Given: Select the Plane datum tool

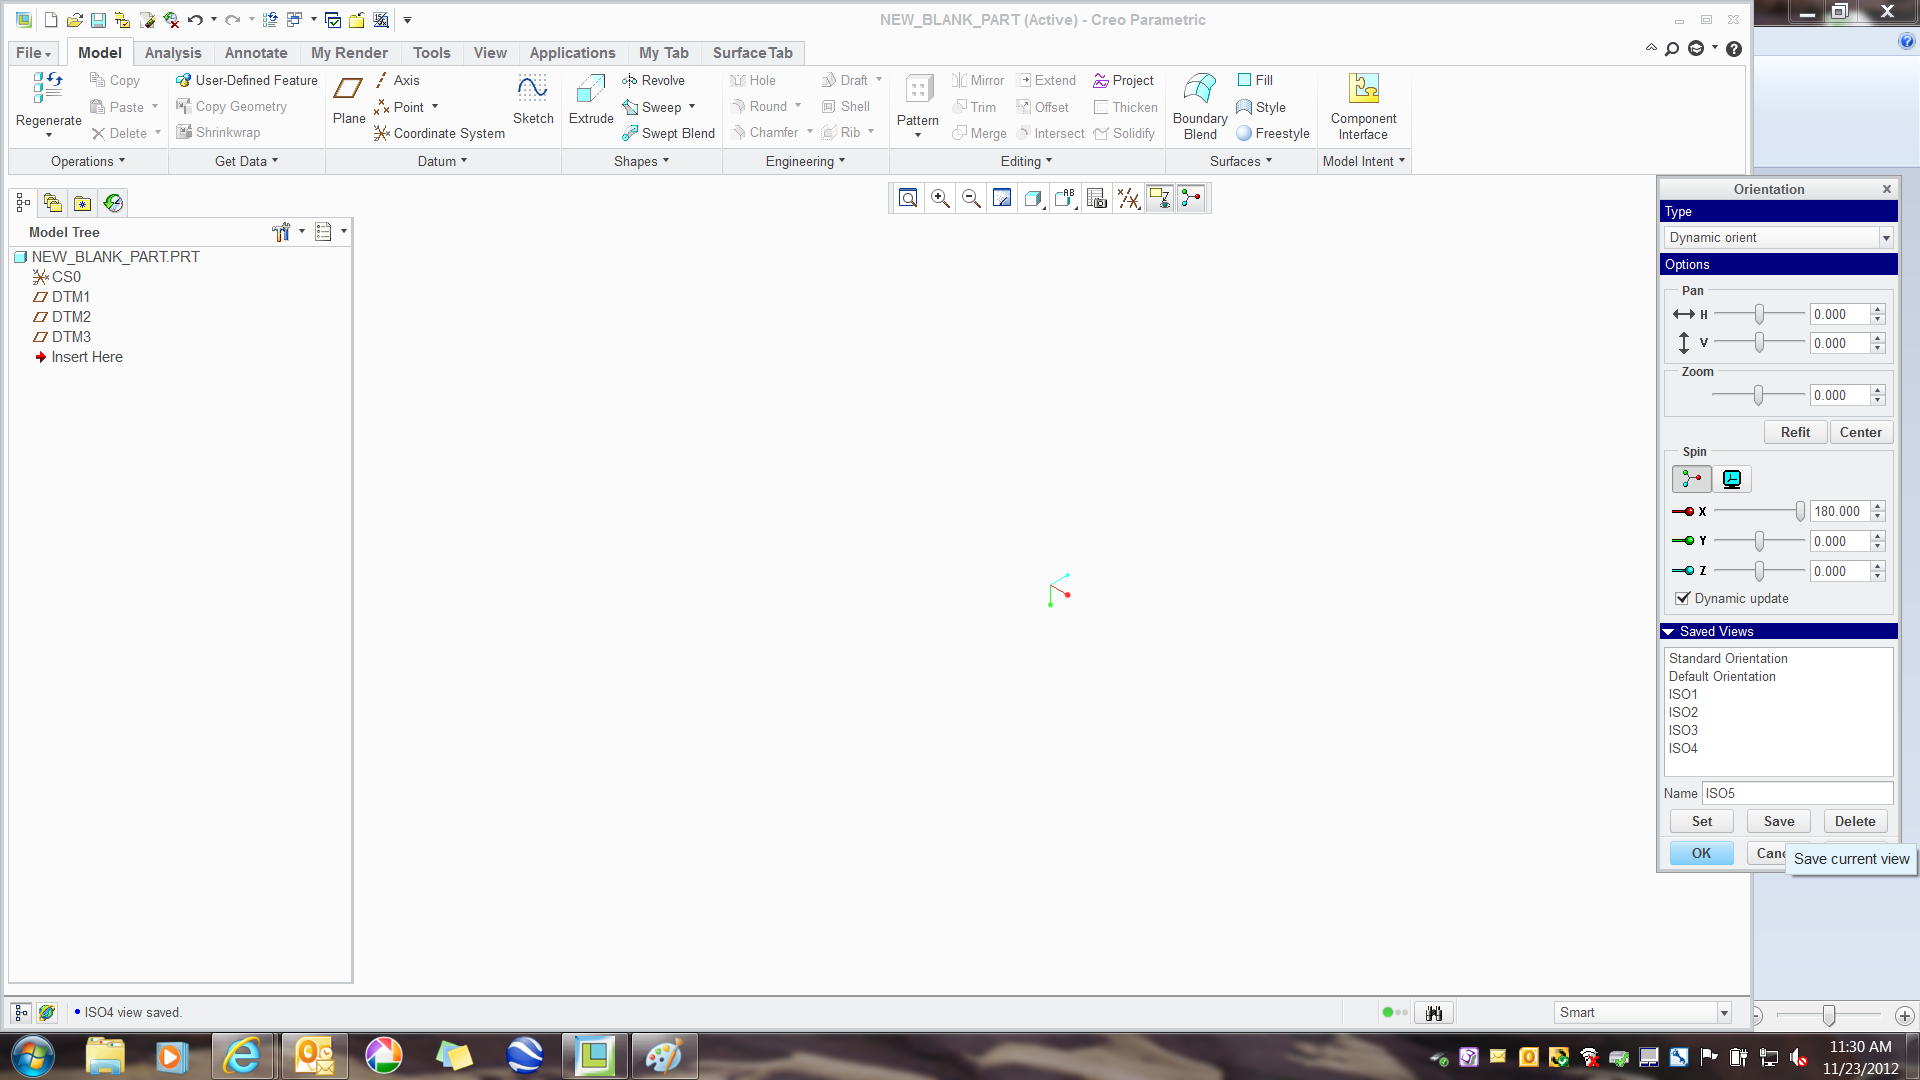Looking at the screenshot, I should pyautogui.click(x=348, y=98).
